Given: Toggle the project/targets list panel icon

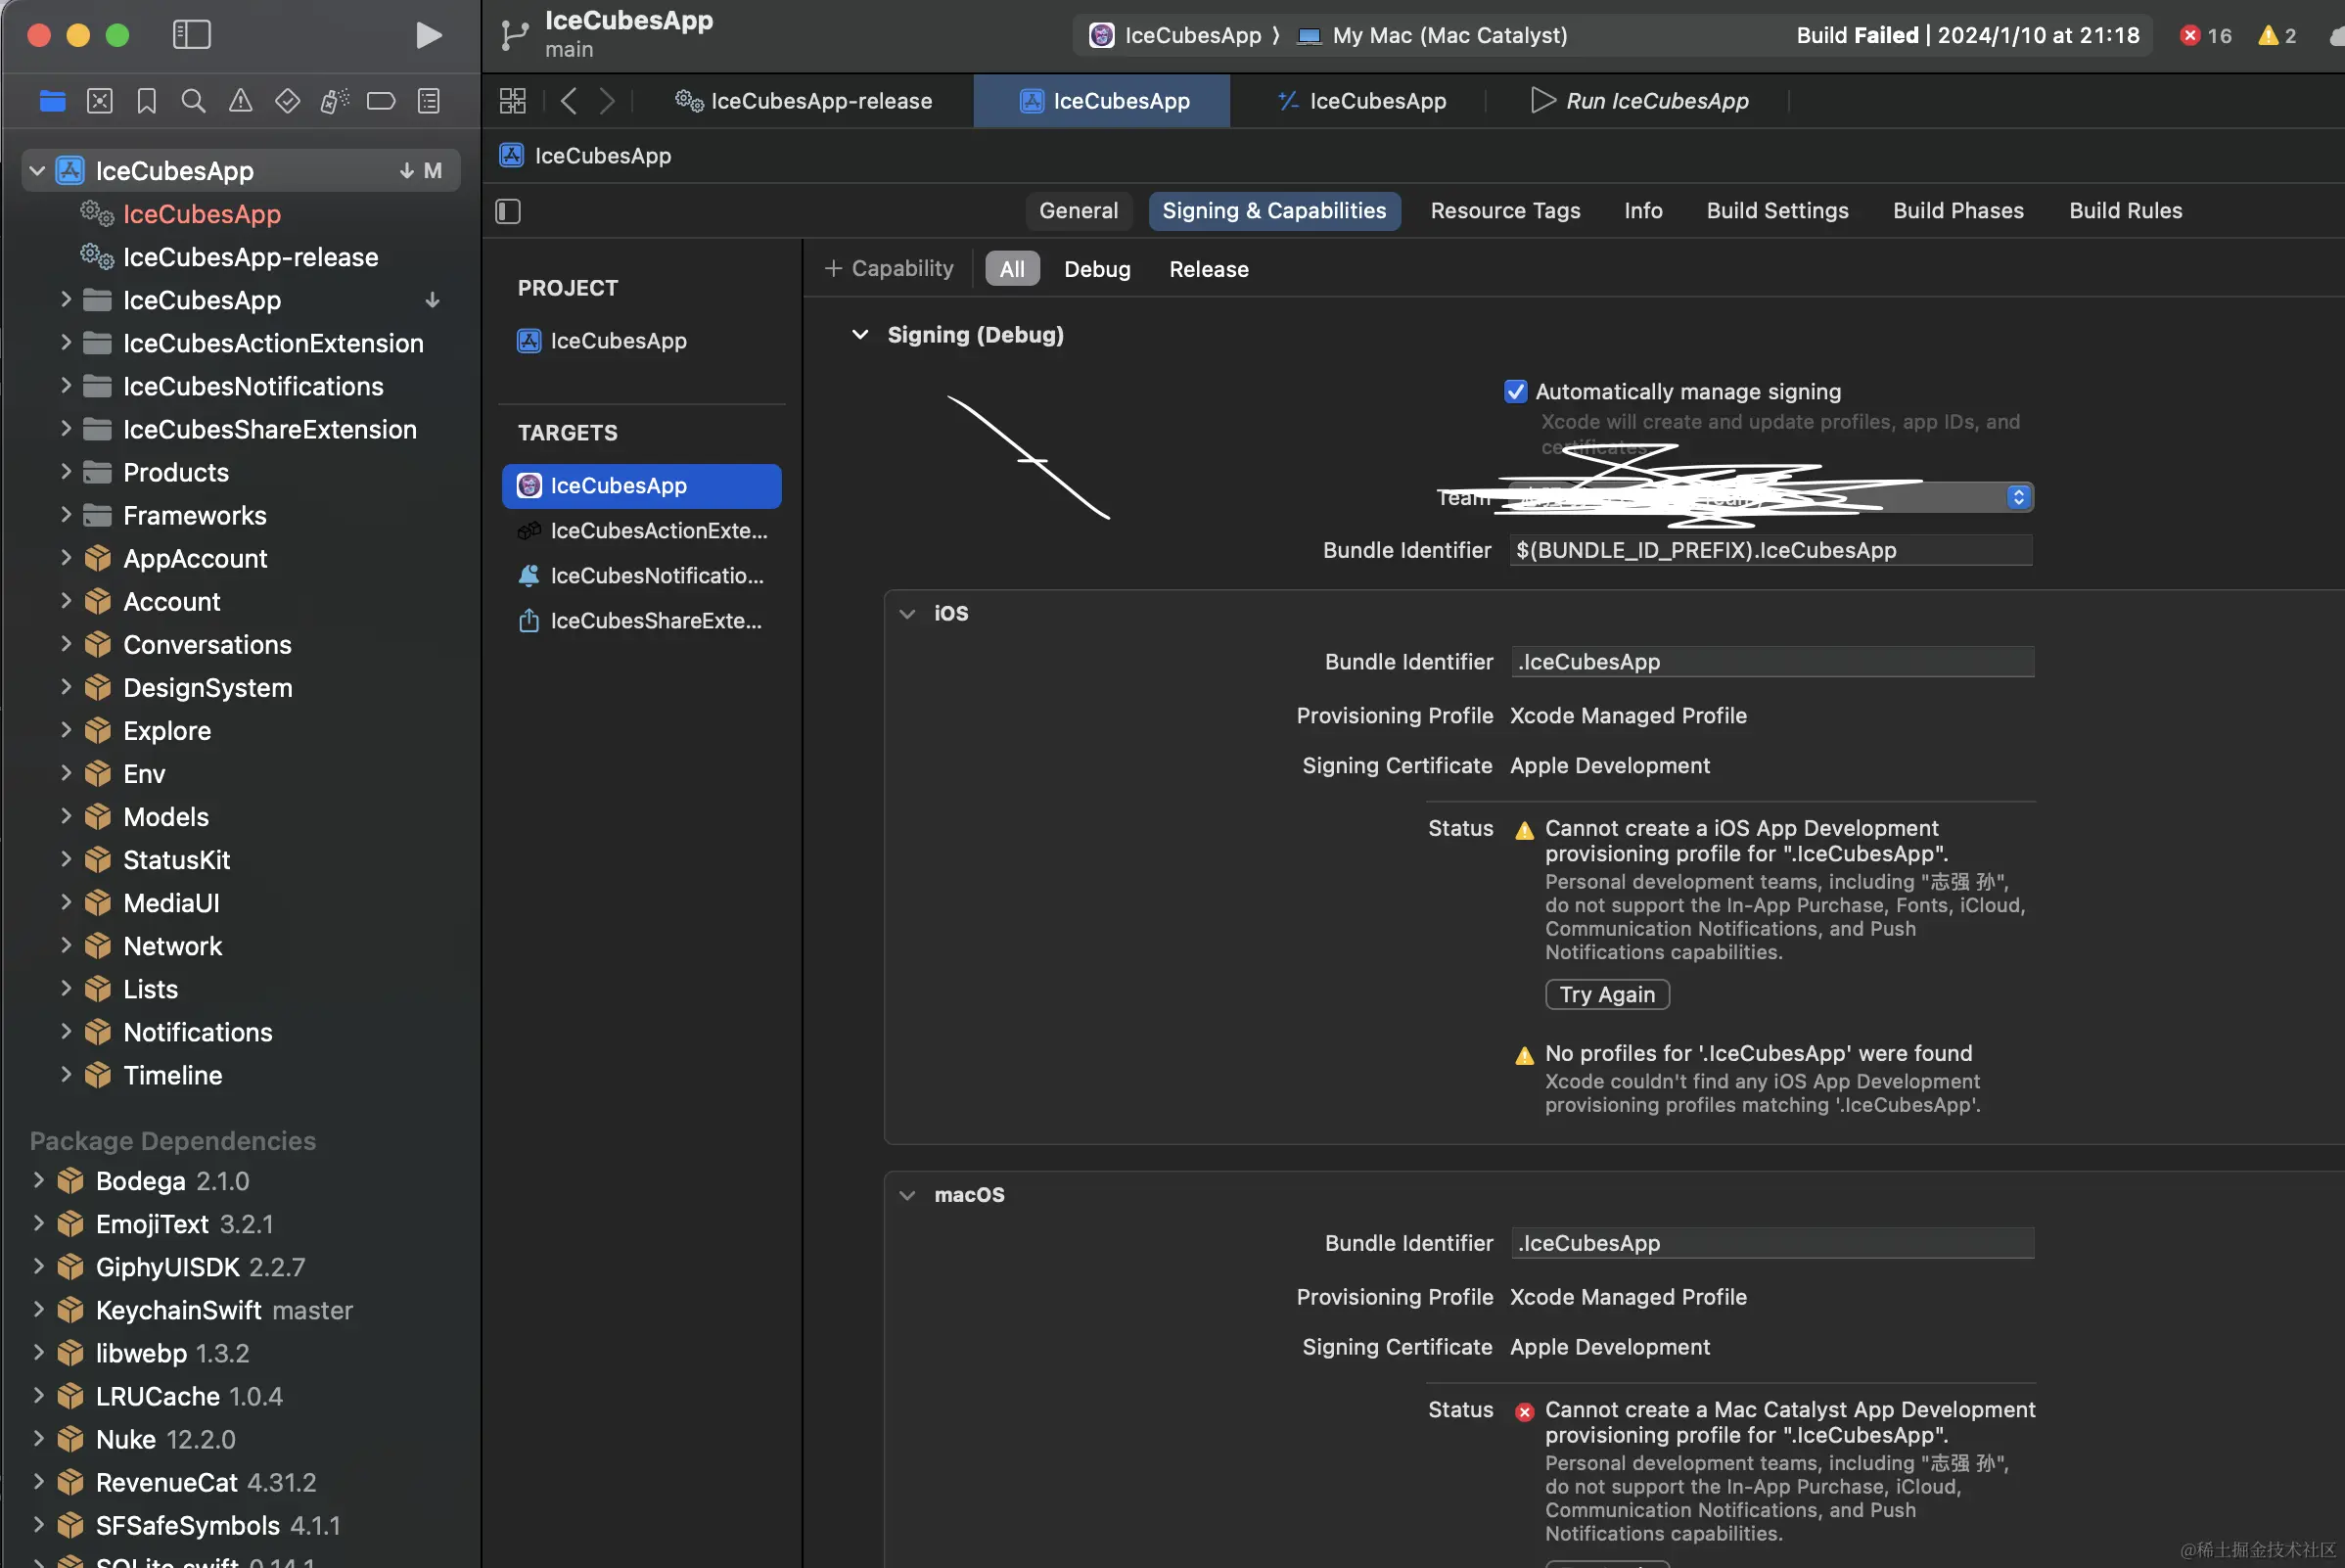Looking at the screenshot, I should (508, 211).
